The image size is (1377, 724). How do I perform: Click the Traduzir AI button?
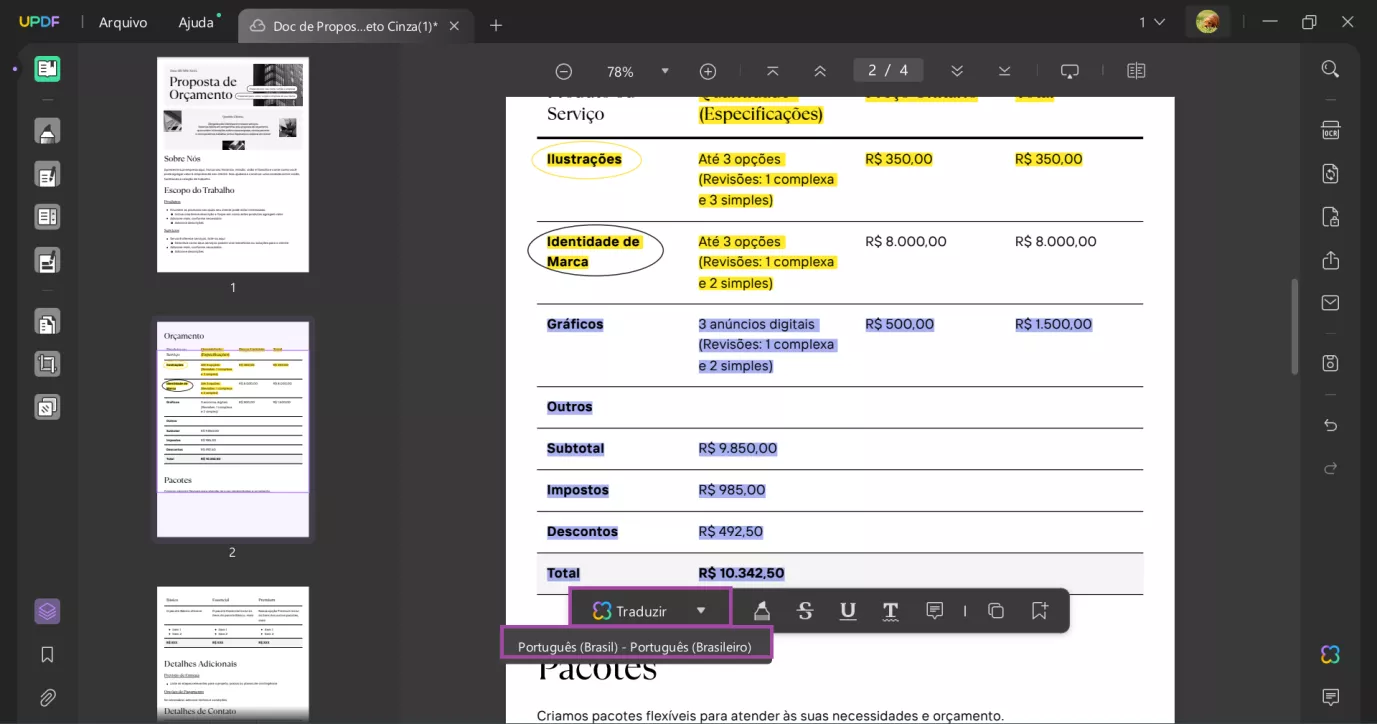pyautogui.click(x=630, y=611)
